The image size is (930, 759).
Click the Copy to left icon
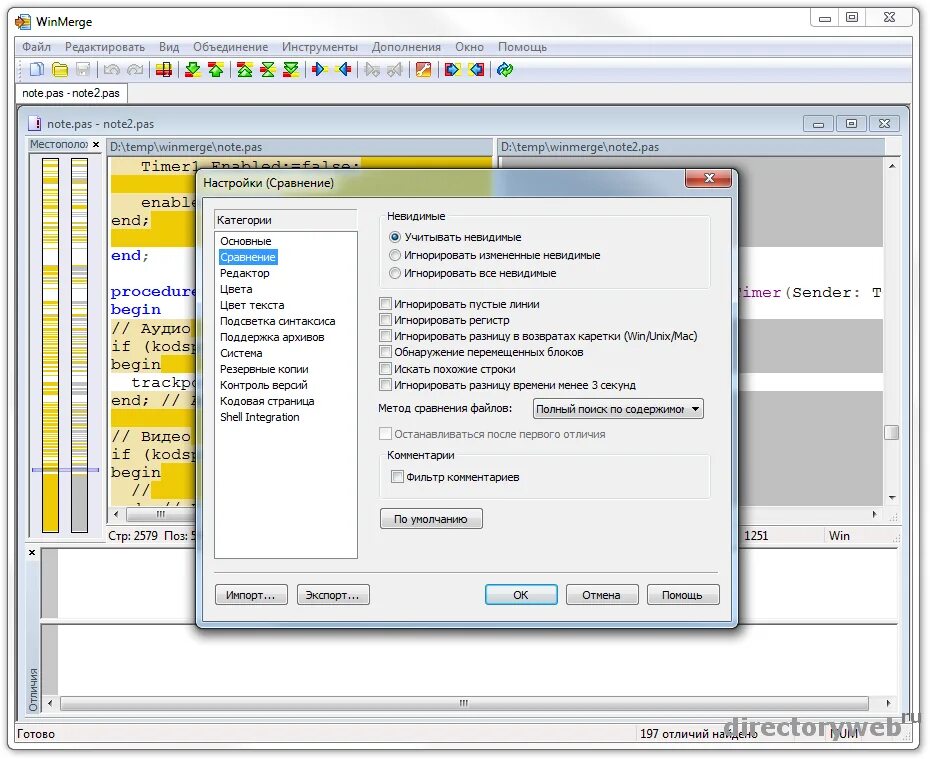tap(343, 69)
